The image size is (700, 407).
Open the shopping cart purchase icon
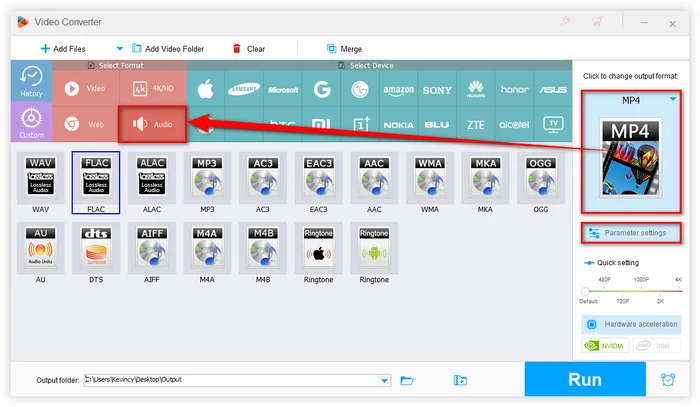pyautogui.click(x=597, y=21)
